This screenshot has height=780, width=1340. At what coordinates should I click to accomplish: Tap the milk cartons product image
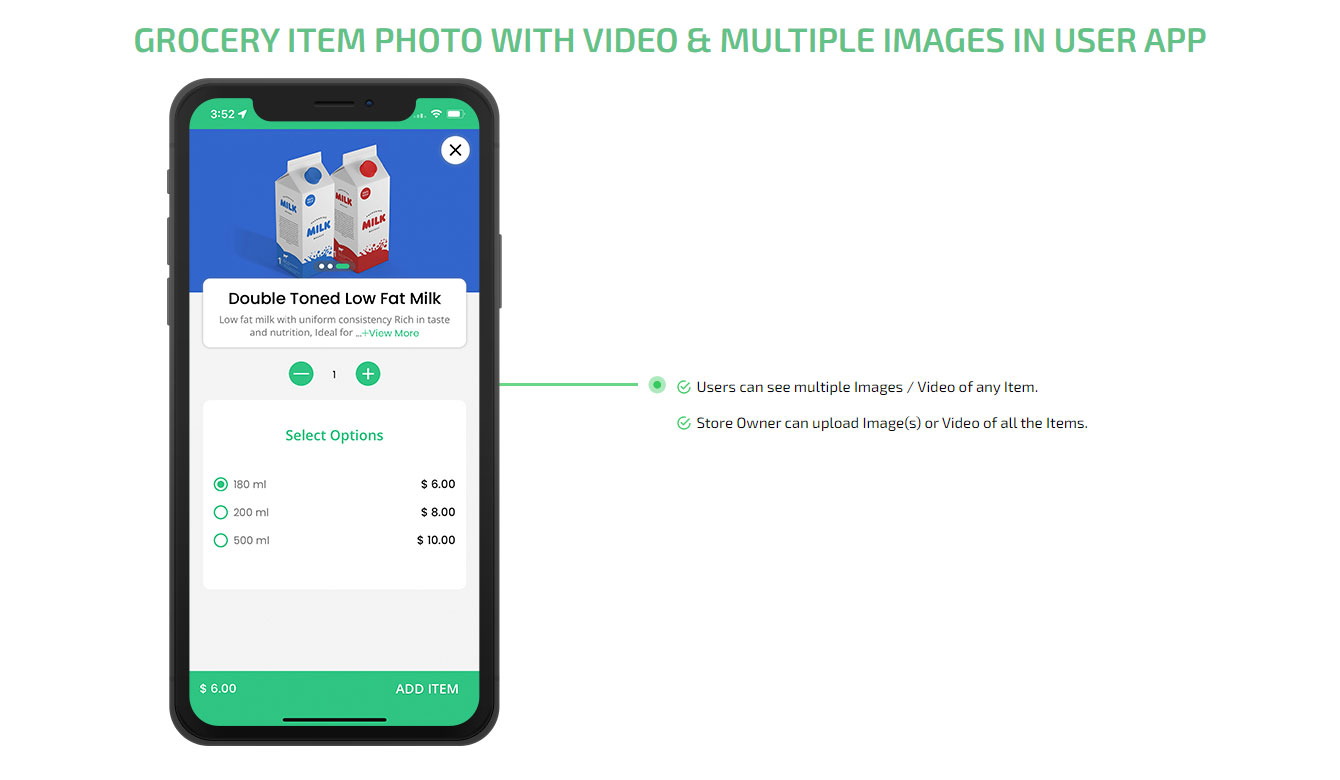point(332,210)
